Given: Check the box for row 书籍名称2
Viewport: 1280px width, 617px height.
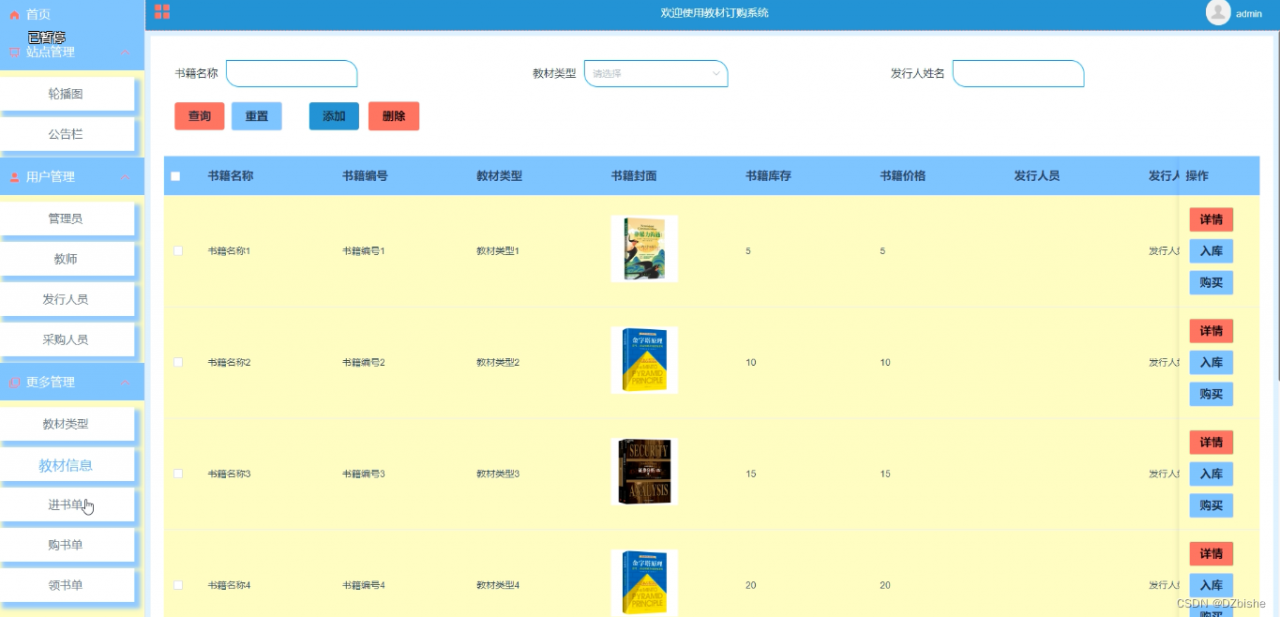Looking at the screenshot, I should coord(178,362).
